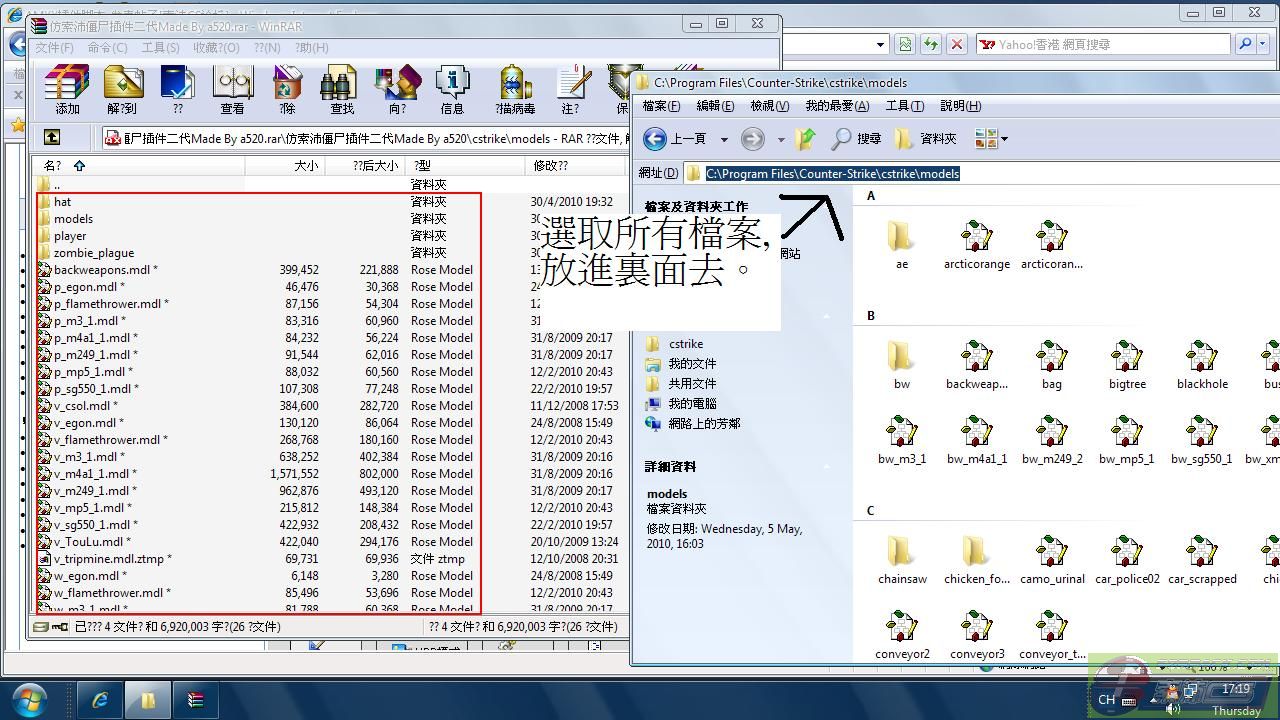1280x720 pixels.
Task: Click Windows Start orb
Action: coord(28,699)
